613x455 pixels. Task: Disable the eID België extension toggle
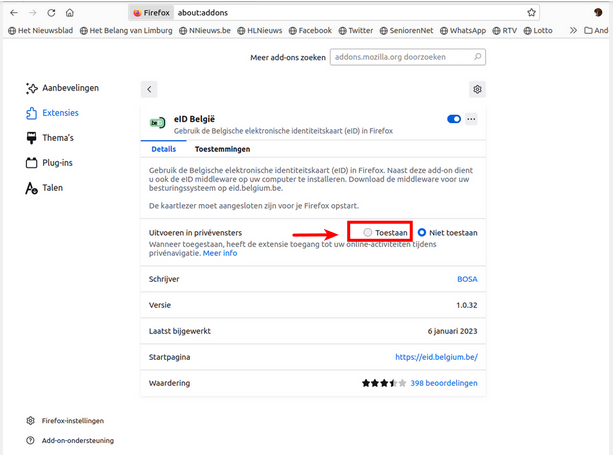454,119
